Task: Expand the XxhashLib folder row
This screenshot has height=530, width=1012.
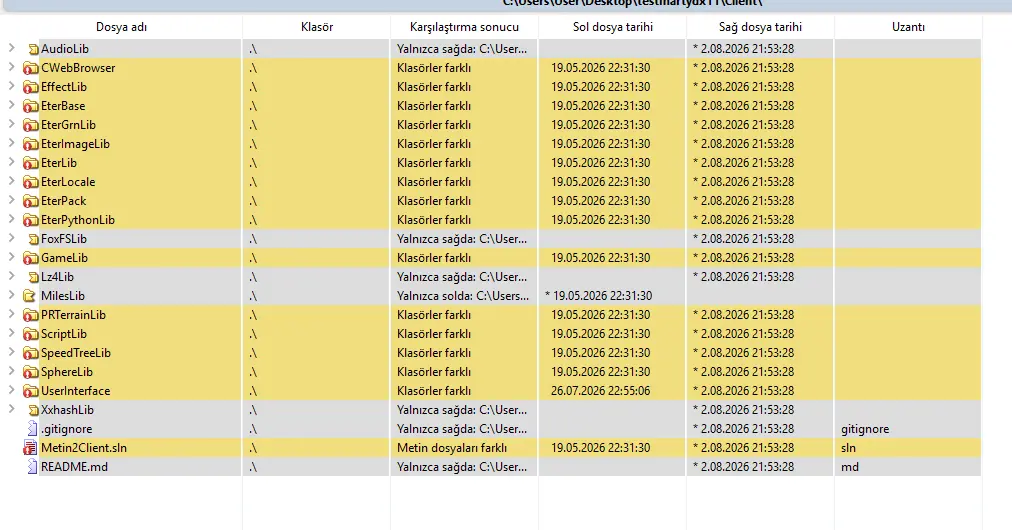Action: pyautogui.click(x=12, y=409)
